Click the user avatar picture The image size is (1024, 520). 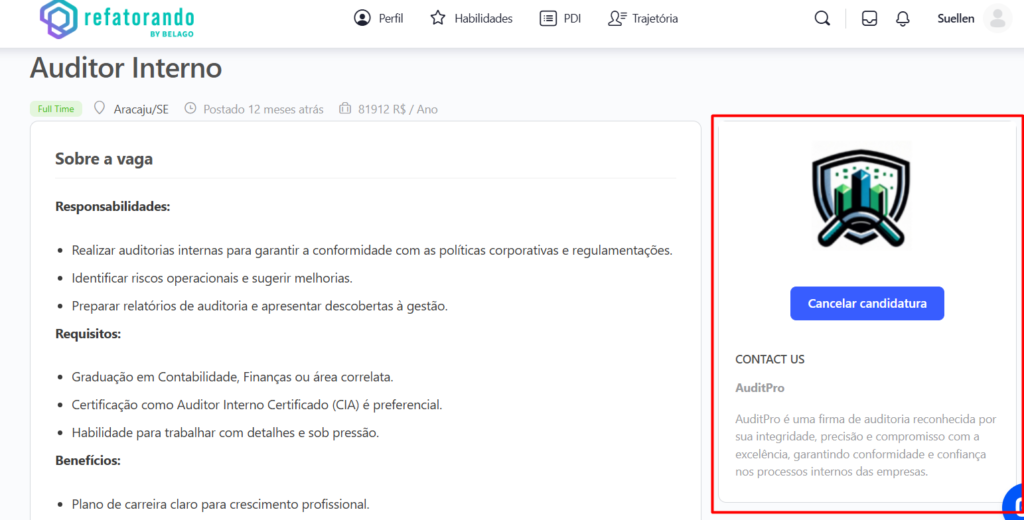(997, 18)
